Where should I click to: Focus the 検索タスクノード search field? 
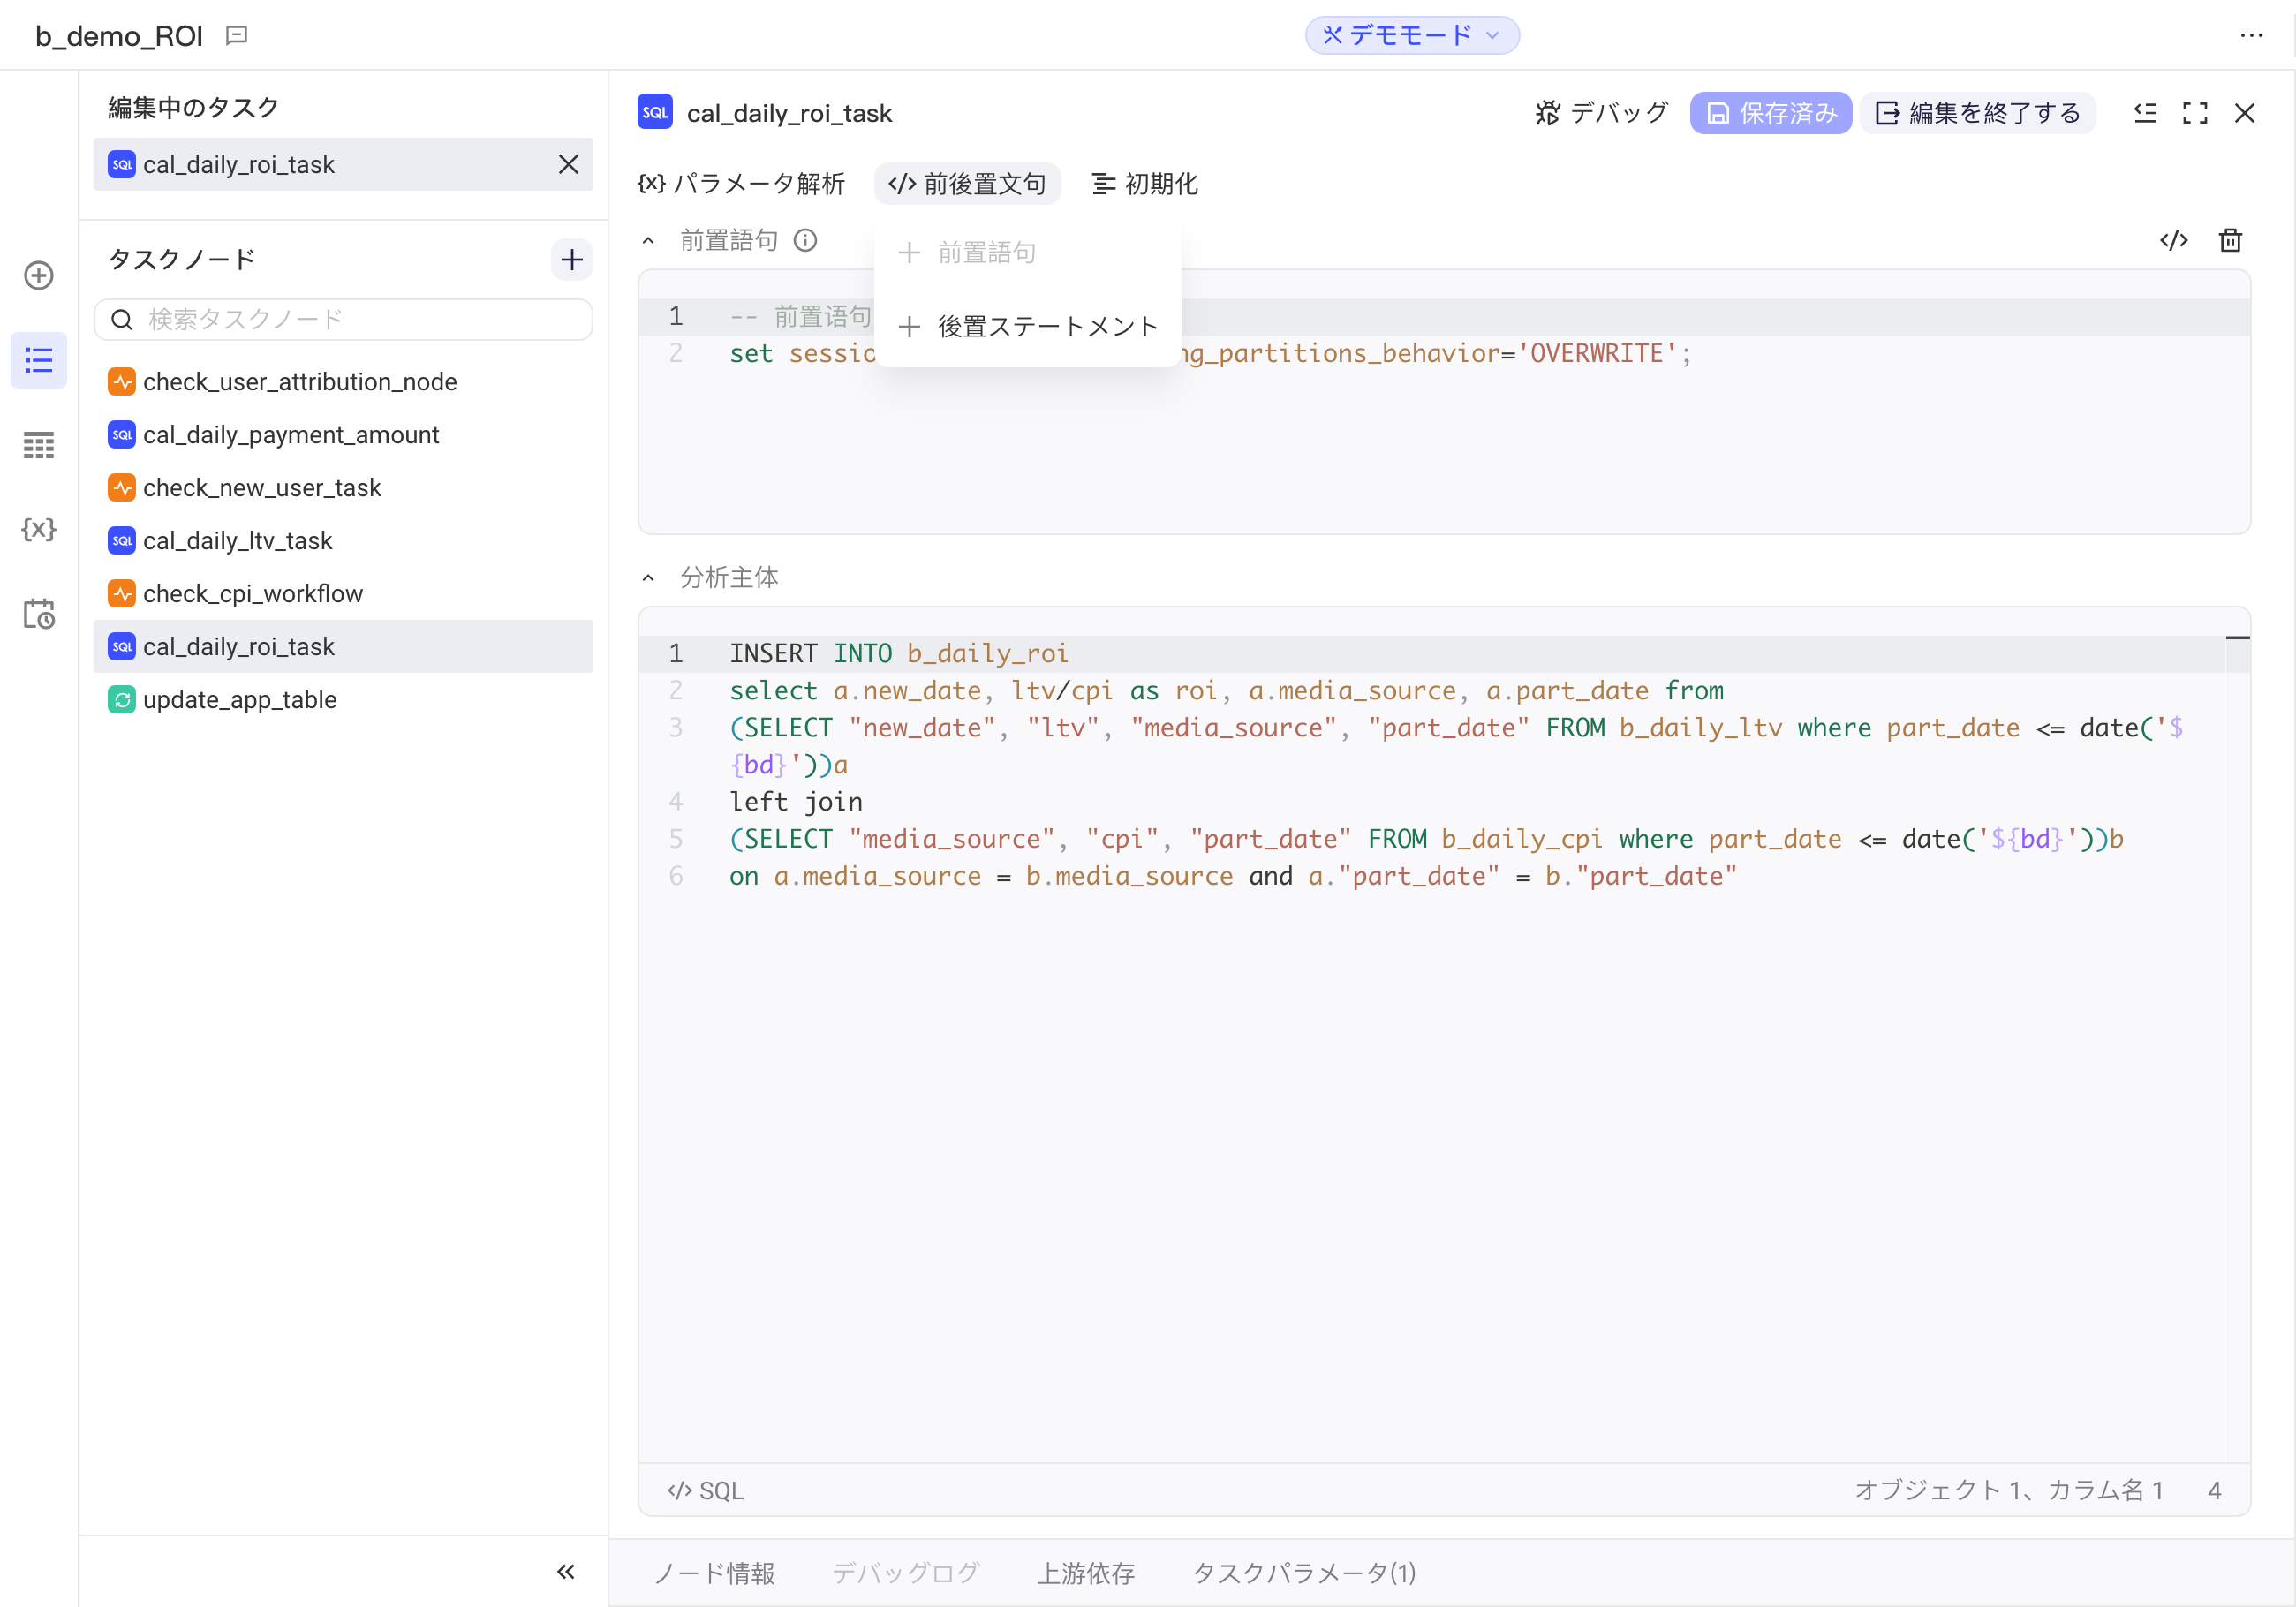click(x=343, y=319)
